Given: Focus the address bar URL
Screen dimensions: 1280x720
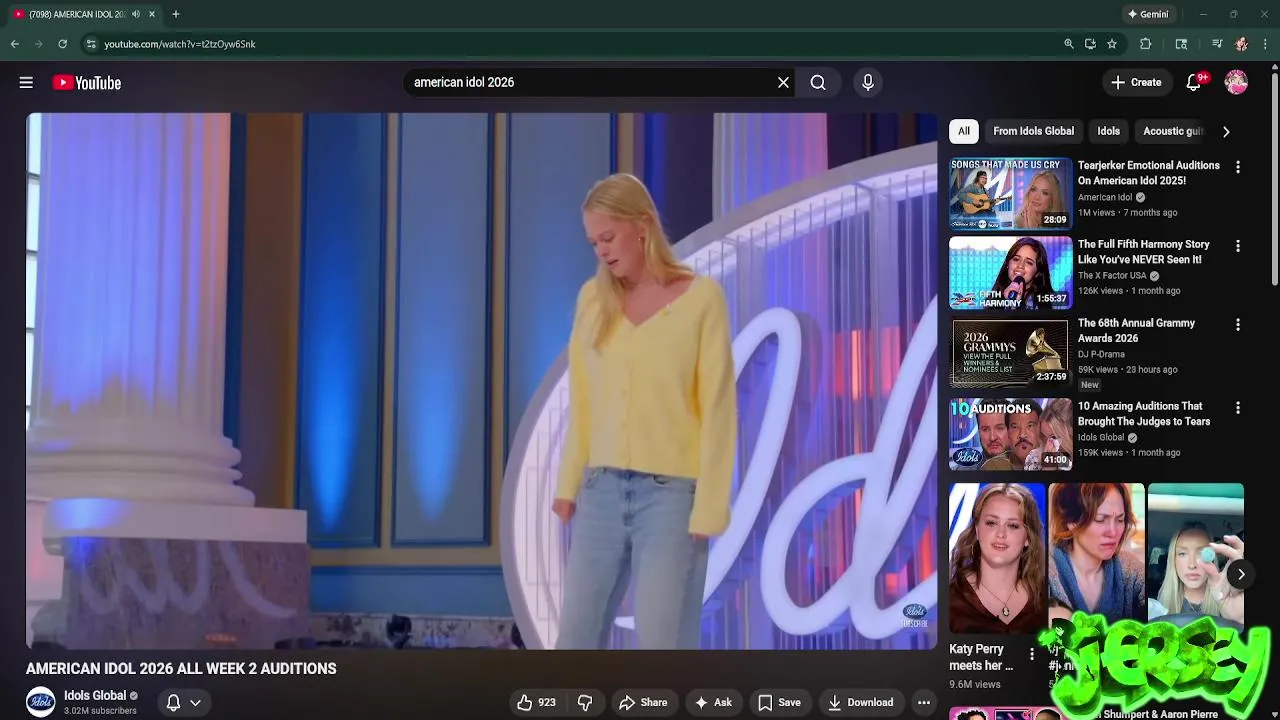Looking at the screenshot, I should (x=180, y=44).
